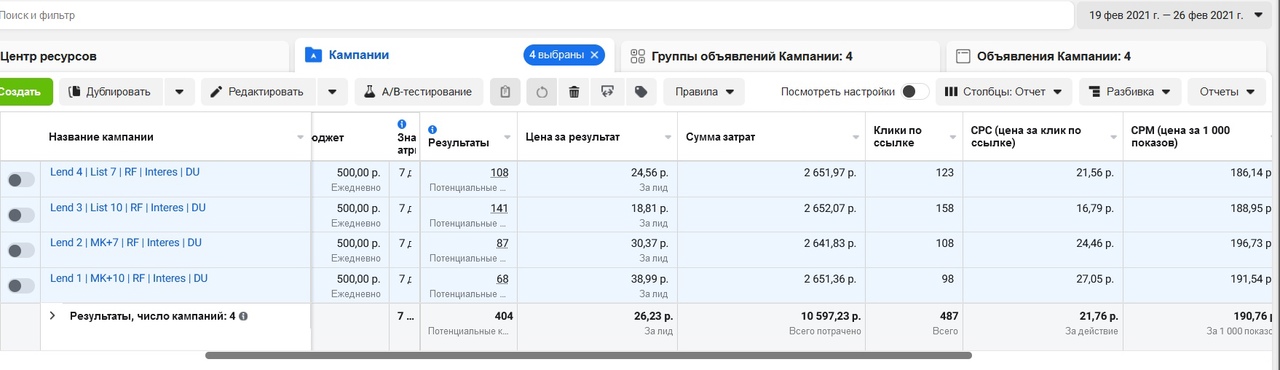Open campaign Lend 3 | List 10 | RF | Interes | DU
The image size is (1280, 370).
[x=128, y=207]
